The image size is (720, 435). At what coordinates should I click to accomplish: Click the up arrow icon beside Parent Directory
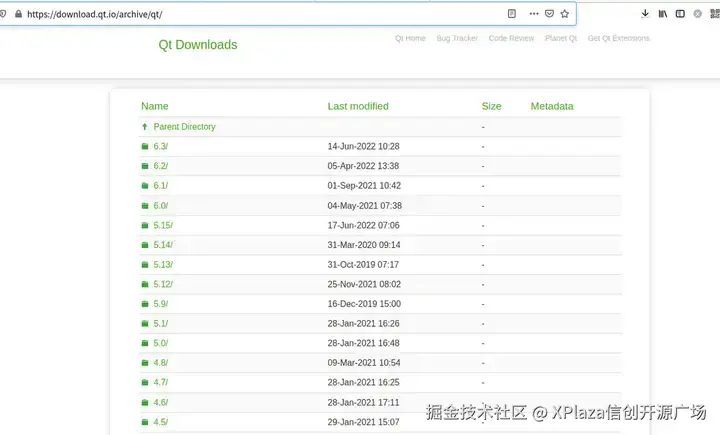(145, 126)
